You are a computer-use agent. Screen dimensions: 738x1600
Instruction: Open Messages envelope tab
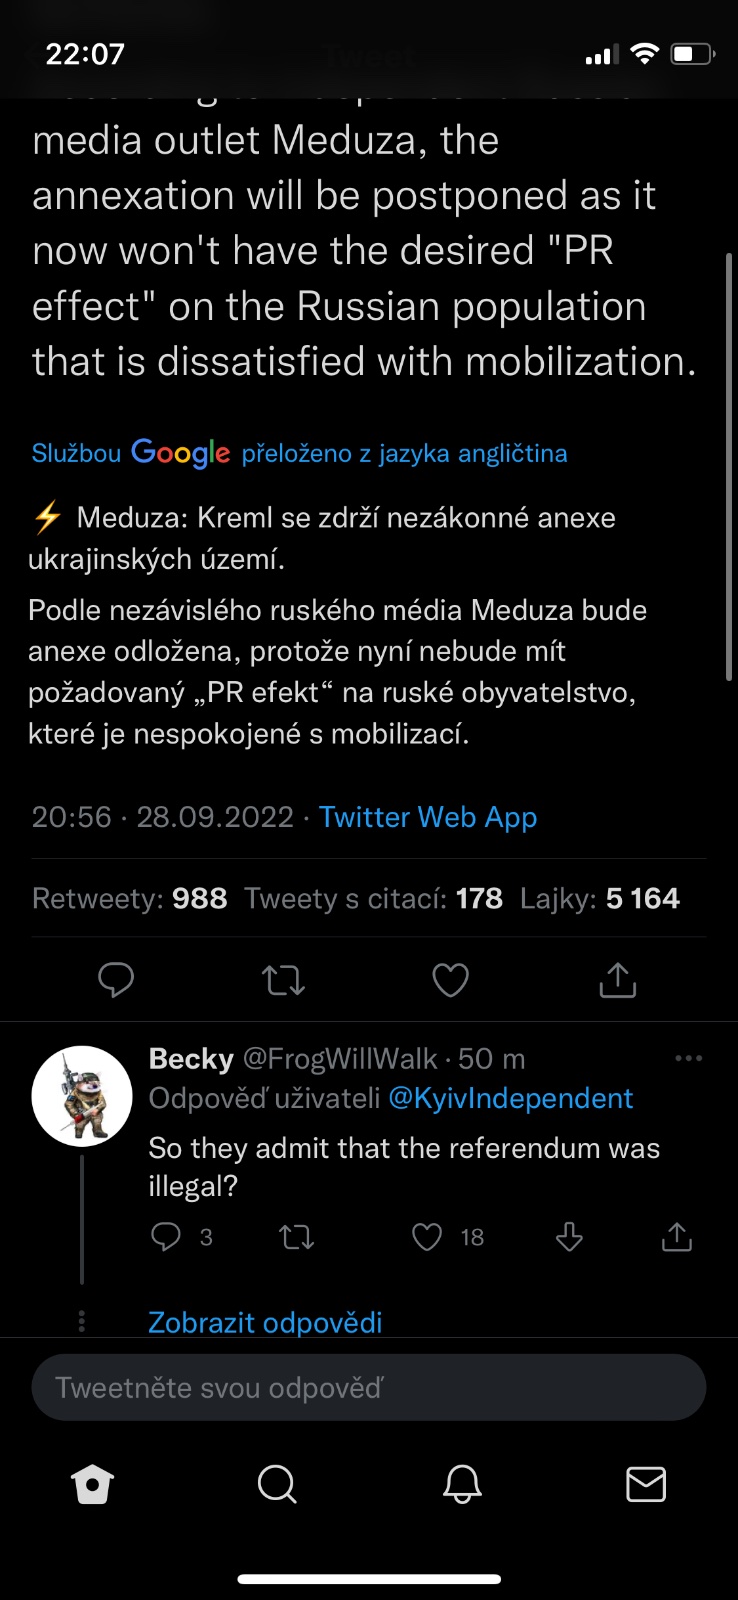pyautogui.click(x=646, y=1485)
